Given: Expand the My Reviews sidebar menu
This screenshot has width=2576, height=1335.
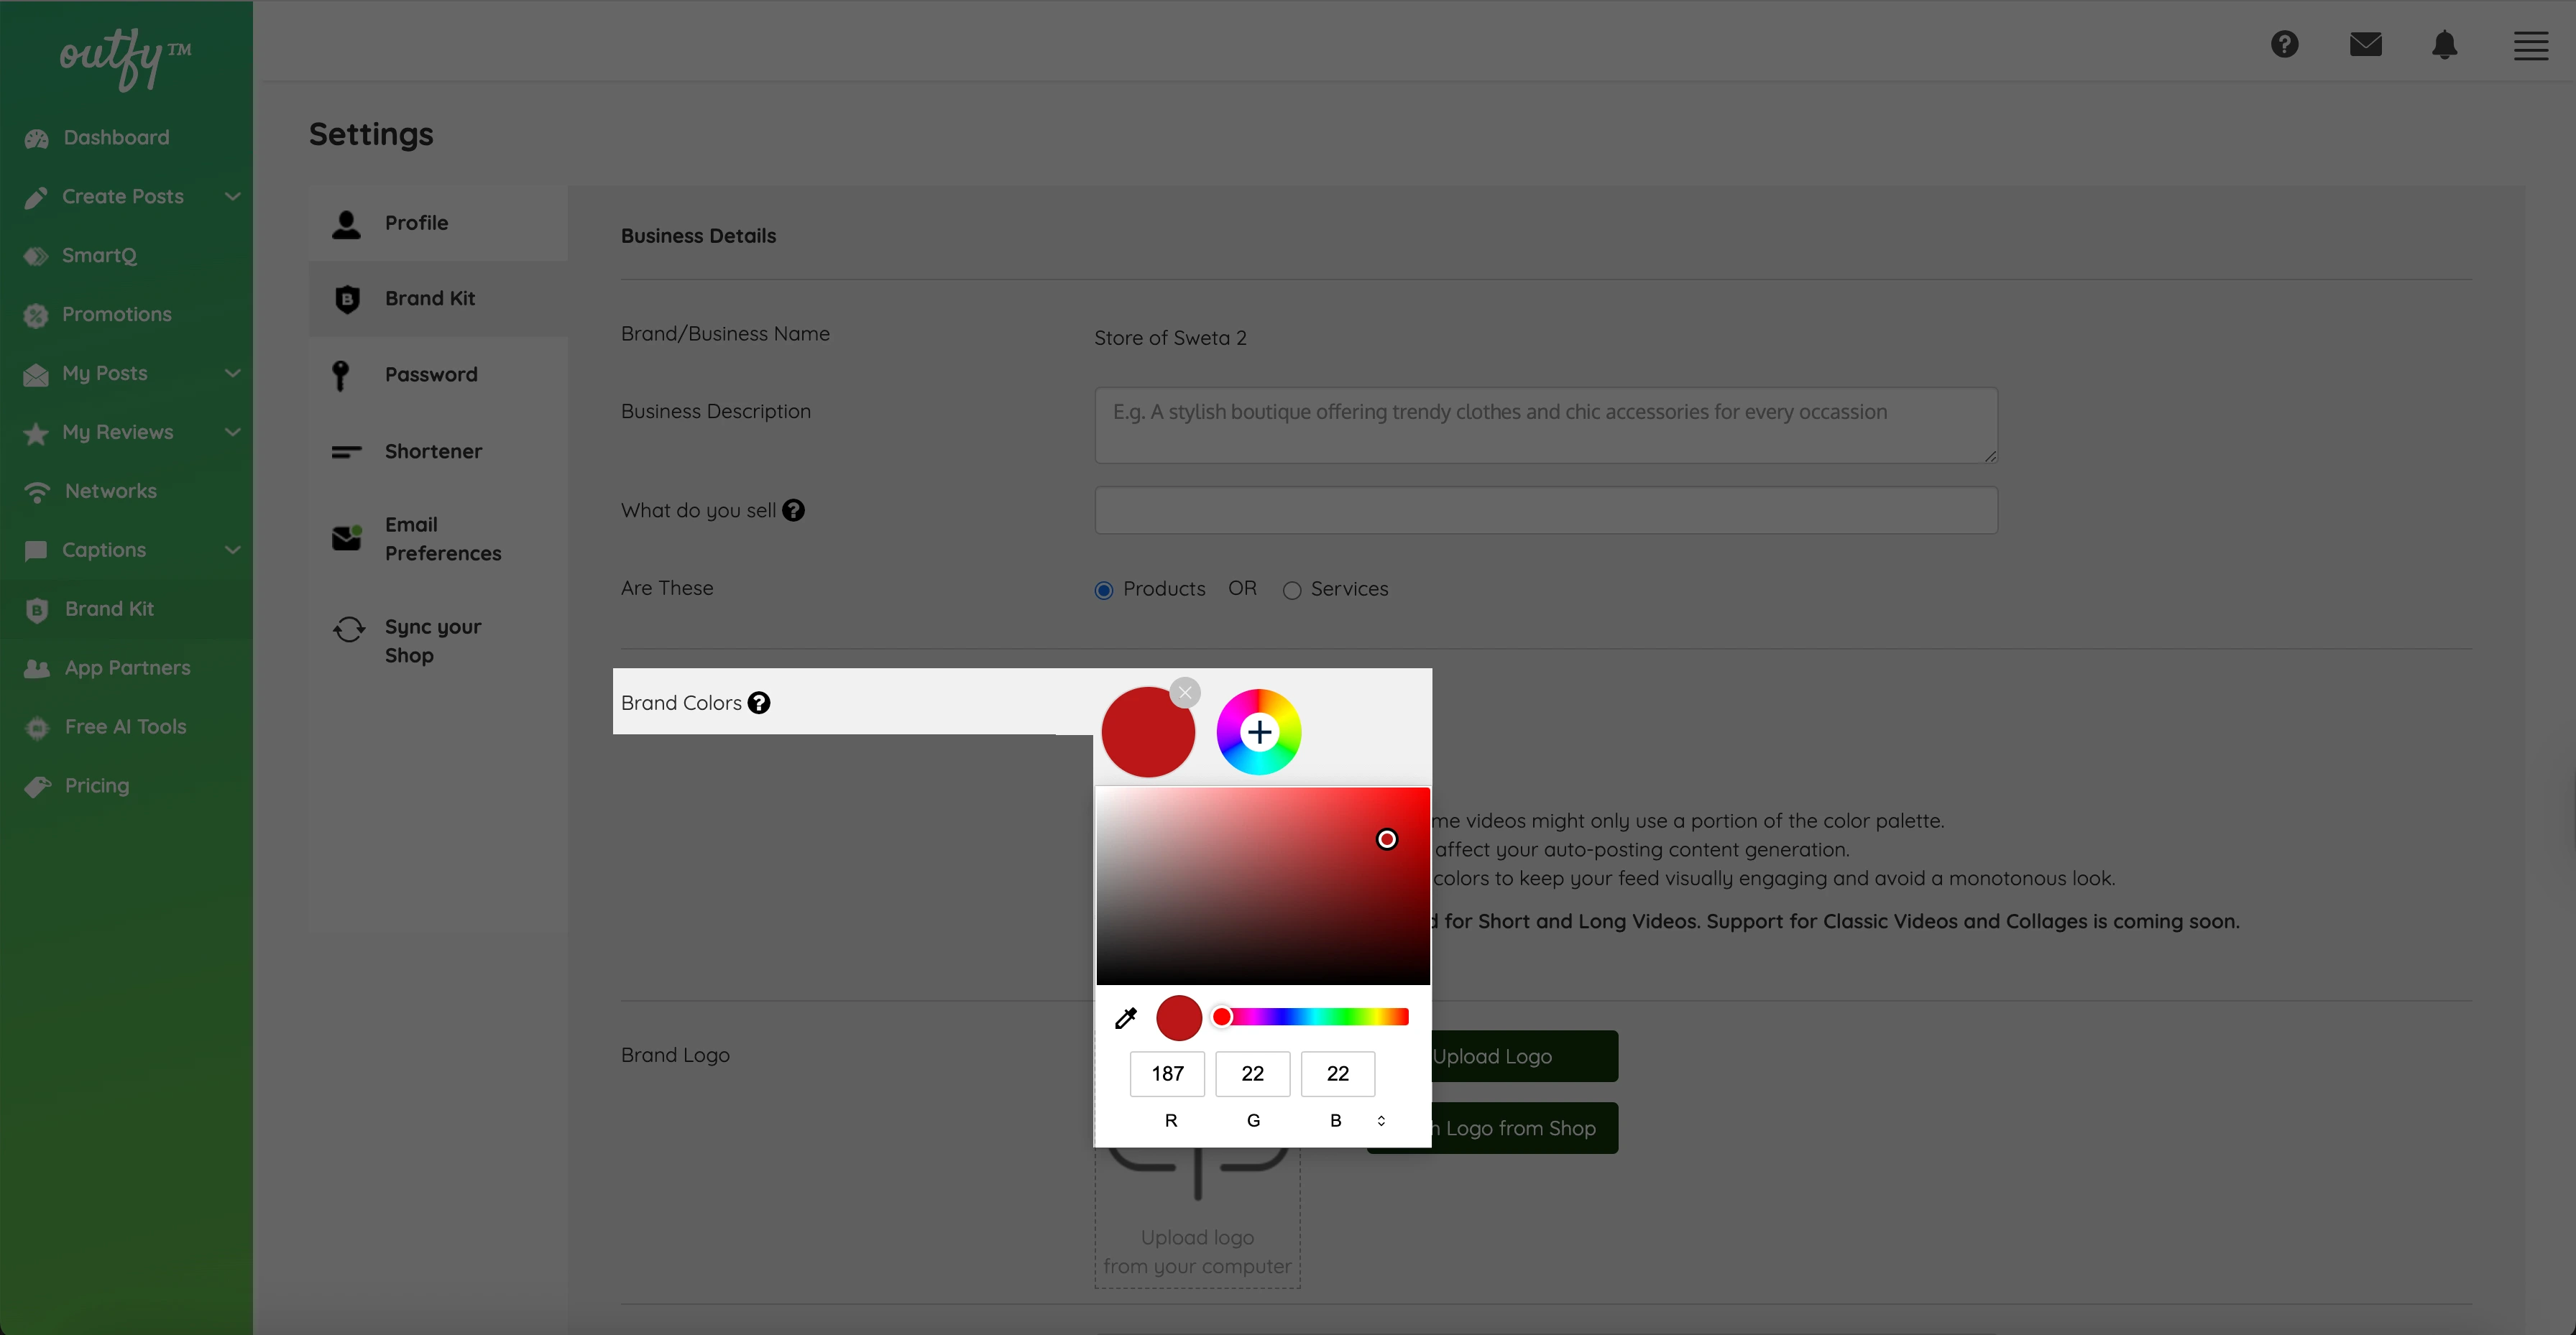Looking at the screenshot, I should pos(232,432).
